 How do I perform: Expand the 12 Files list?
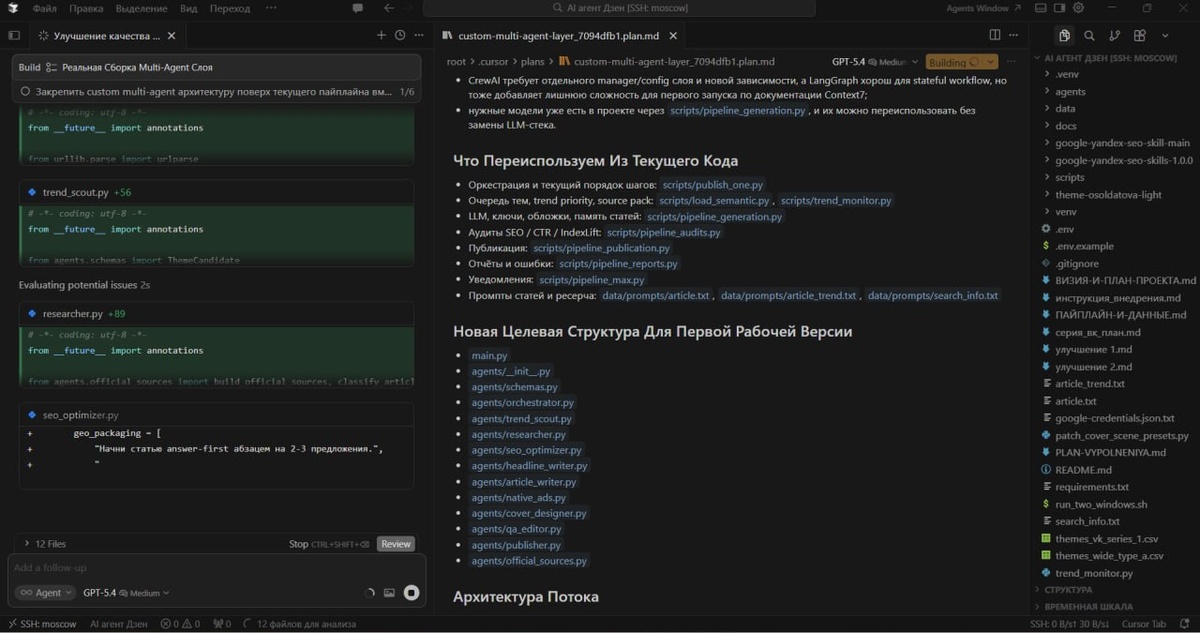click(45, 544)
